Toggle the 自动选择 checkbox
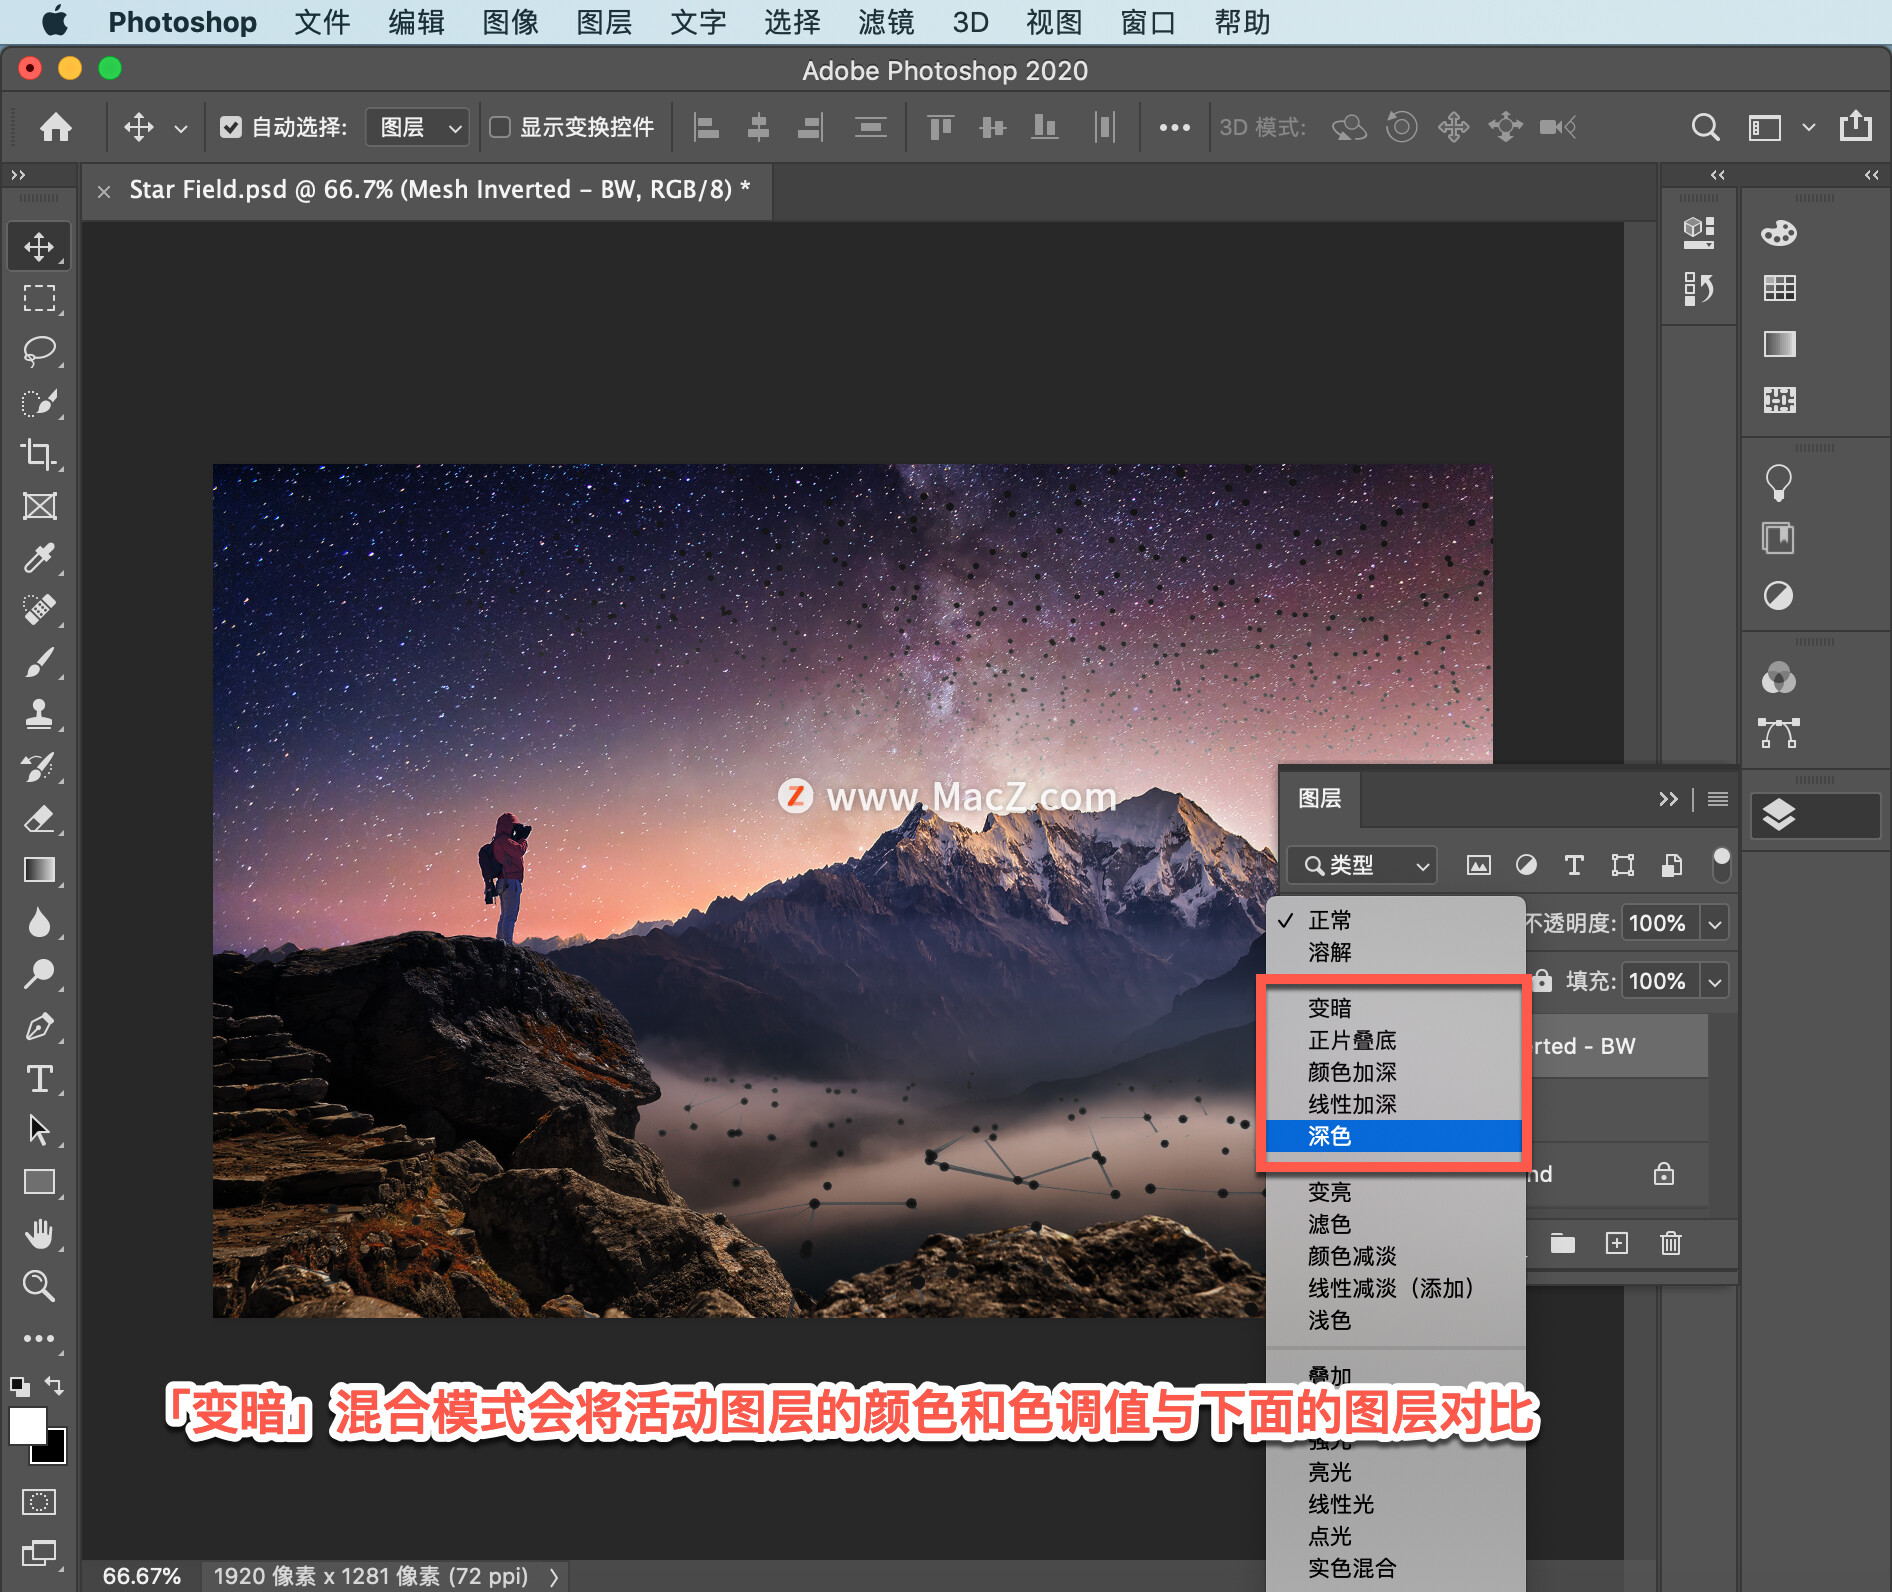The width and height of the screenshot is (1892, 1592). click(x=231, y=127)
